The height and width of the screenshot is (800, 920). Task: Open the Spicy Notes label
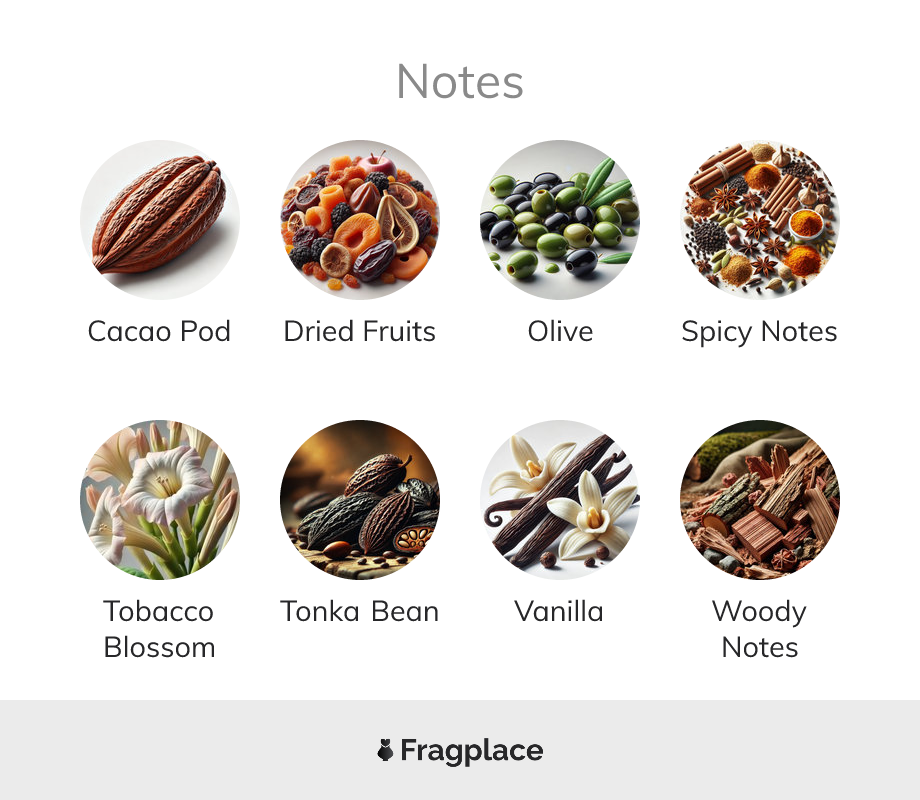point(759,333)
